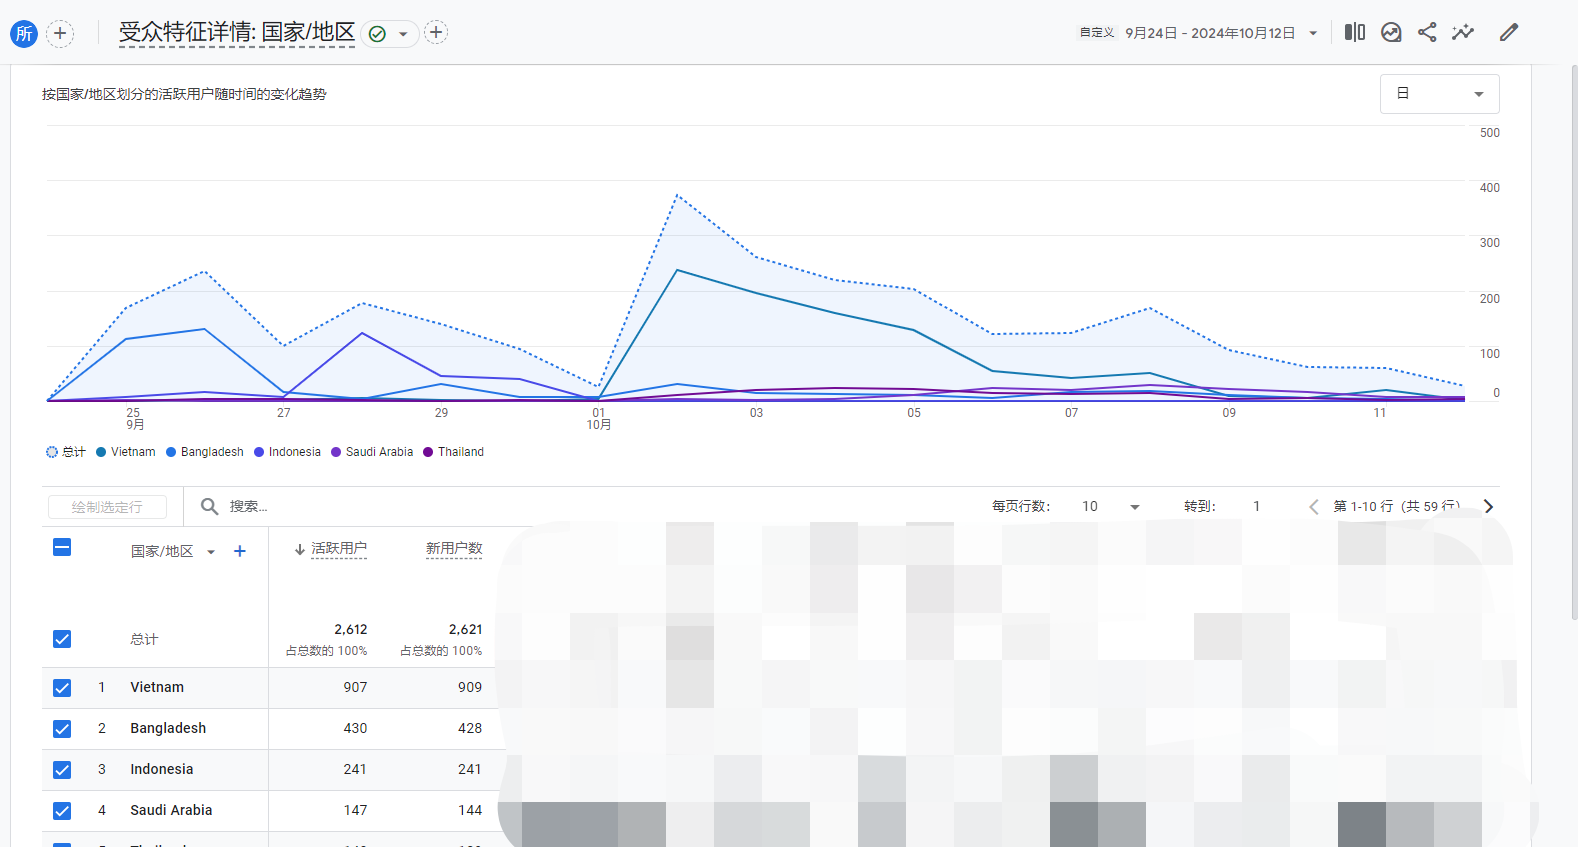
Task: Uncheck the Saudi Arabia row checkbox
Action: [62, 811]
